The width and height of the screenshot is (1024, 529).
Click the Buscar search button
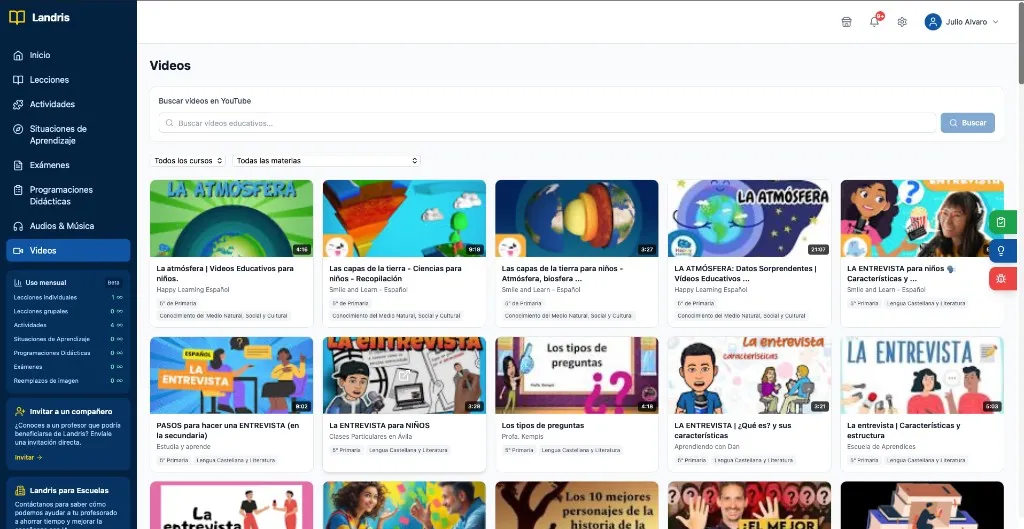click(x=968, y=123)
